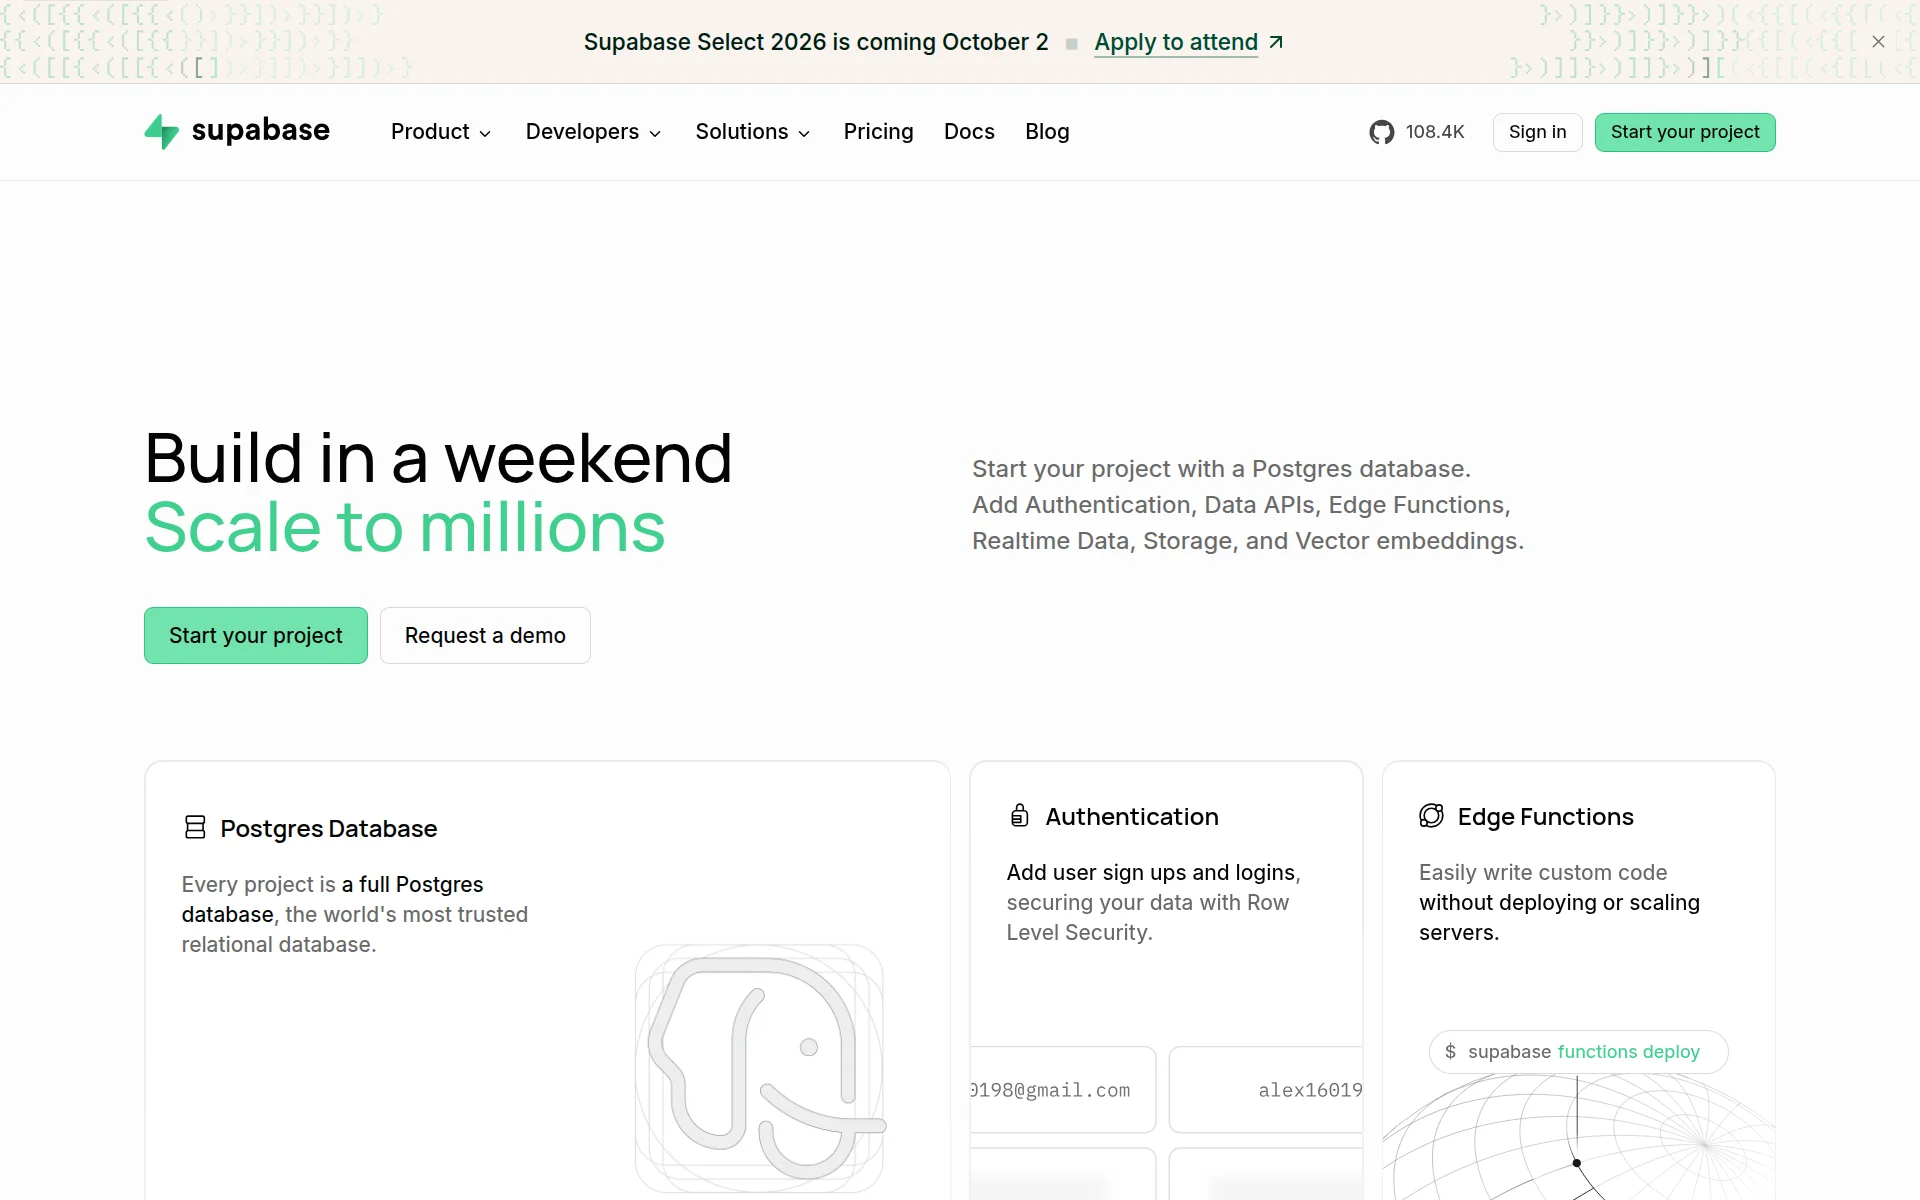Dismiss the announcement banner with the X

(x=1878, y=42)
